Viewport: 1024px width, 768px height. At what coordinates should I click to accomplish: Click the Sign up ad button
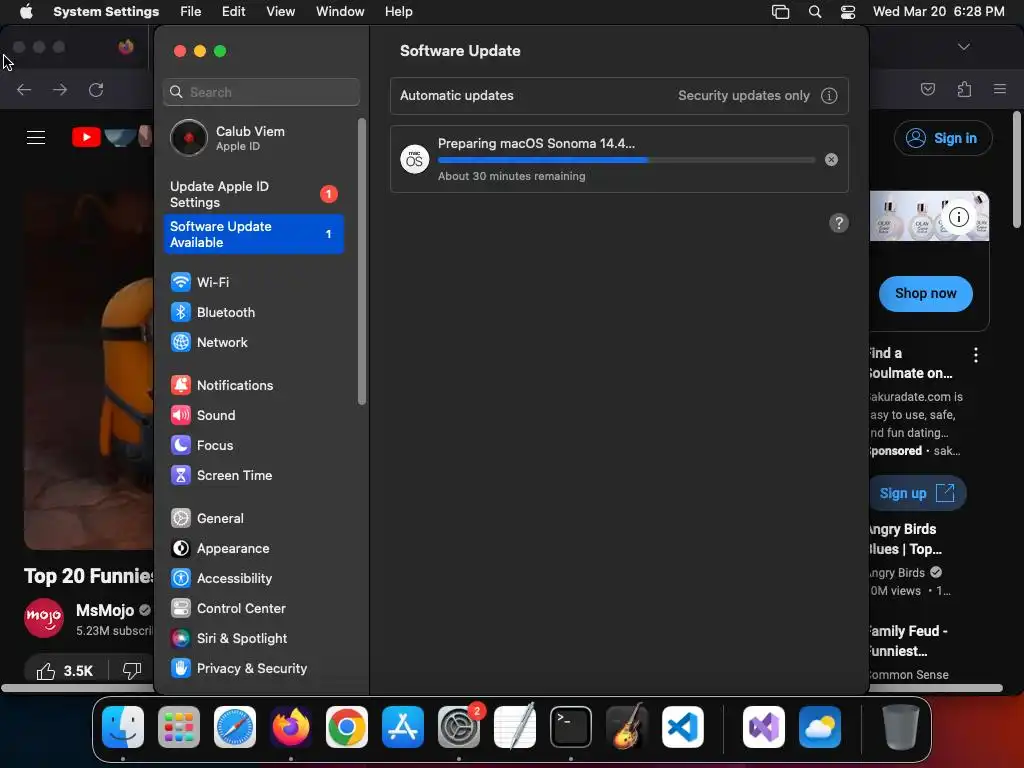[x=916, y=493]
